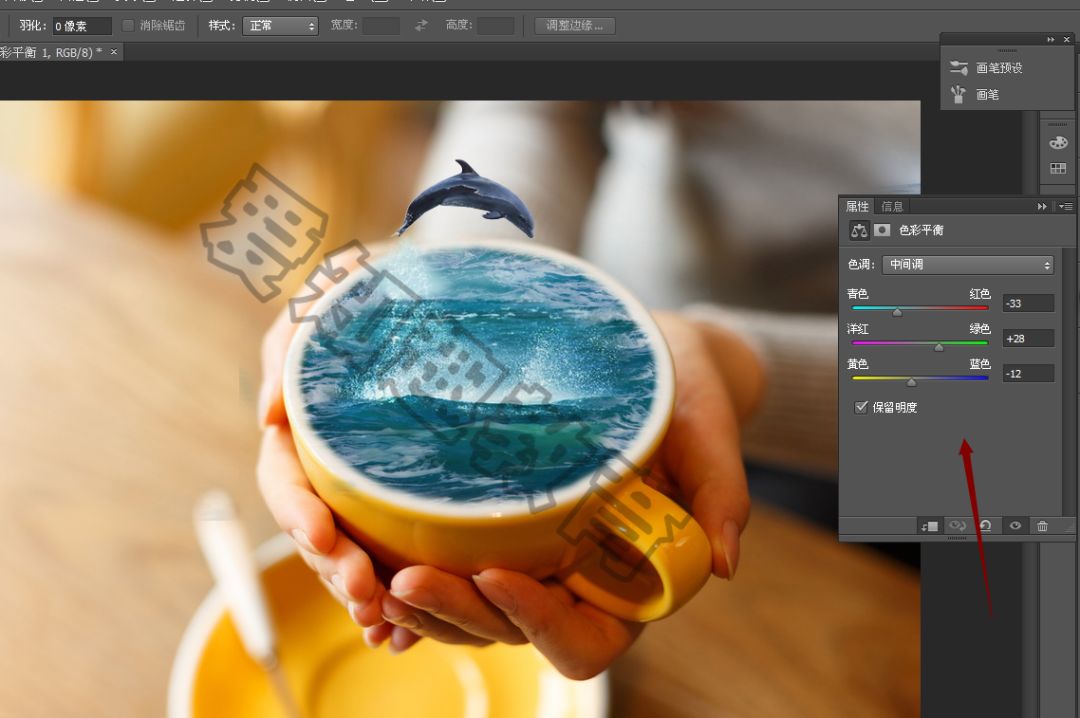Image resolution: width=1080 pixels, height=718 pixels.
Task: Click the Refine Edge (调整边缘...) button
Action: point(574,25)
